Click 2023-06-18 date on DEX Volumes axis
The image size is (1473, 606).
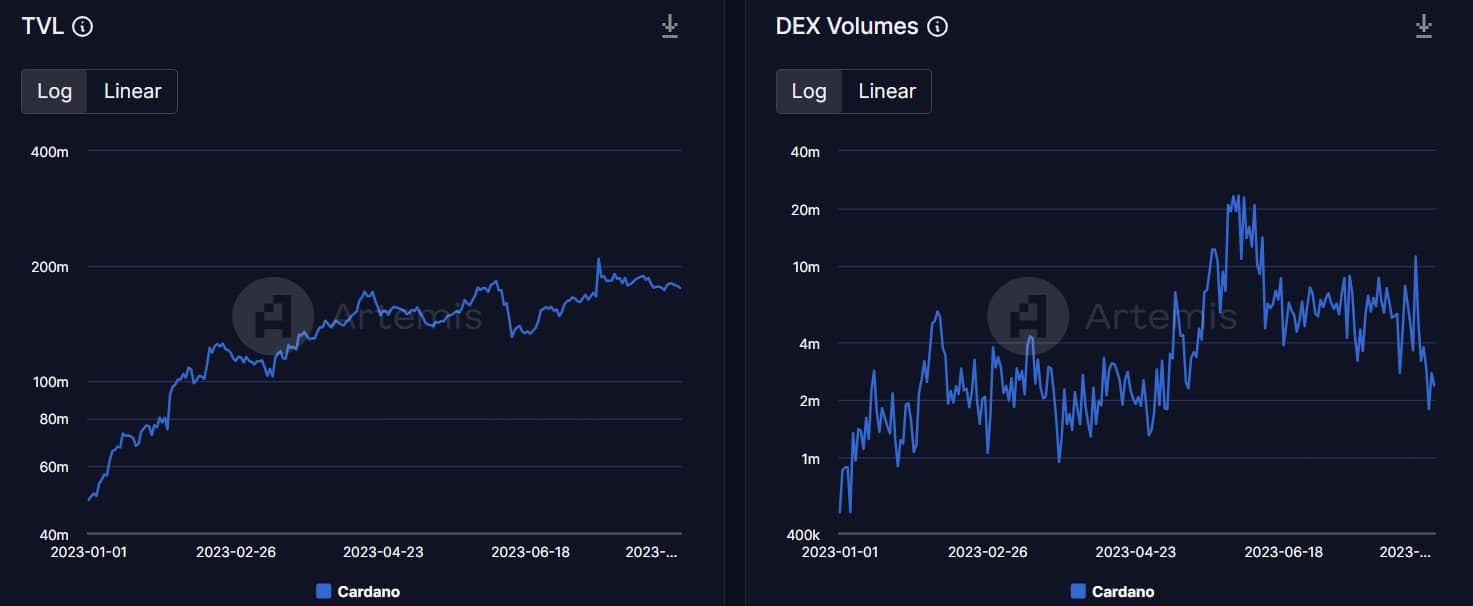pos(1283,552)
